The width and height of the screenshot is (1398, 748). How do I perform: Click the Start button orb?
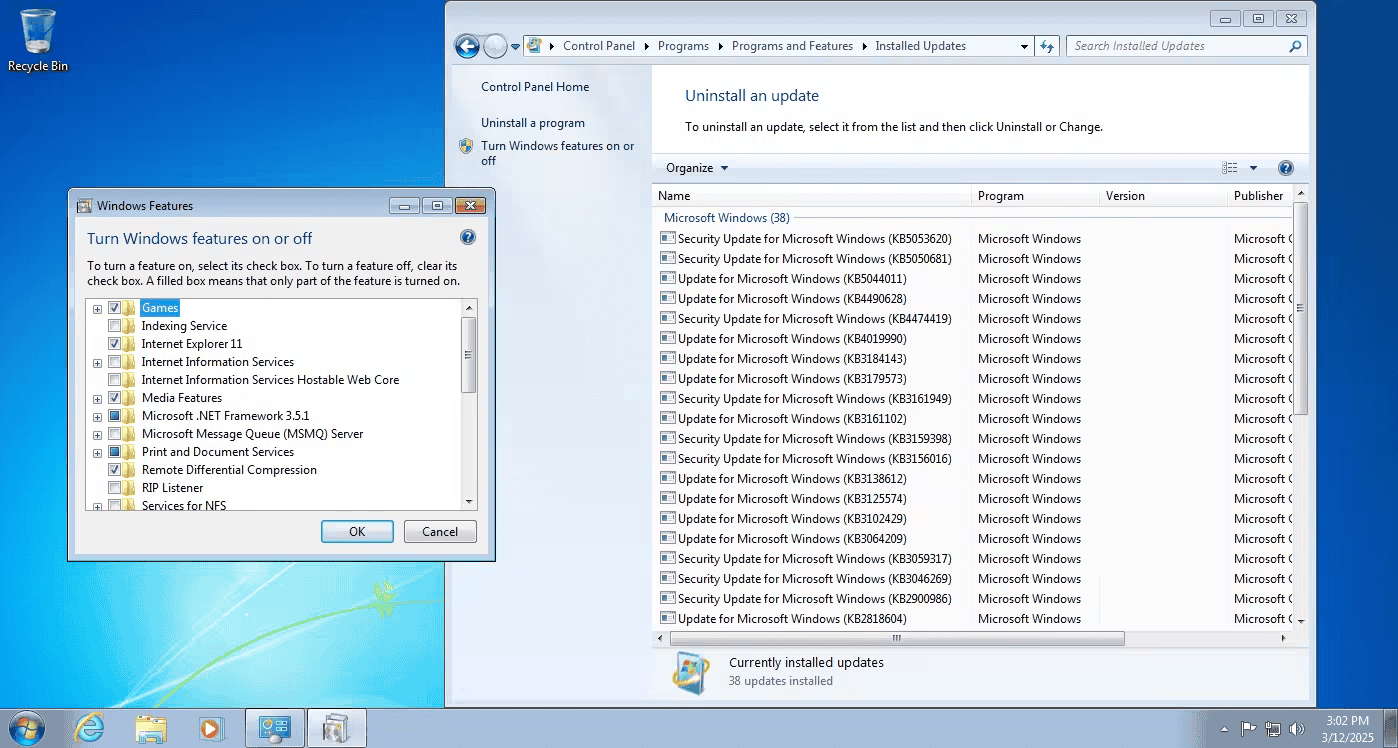click(x=27, y=728)
